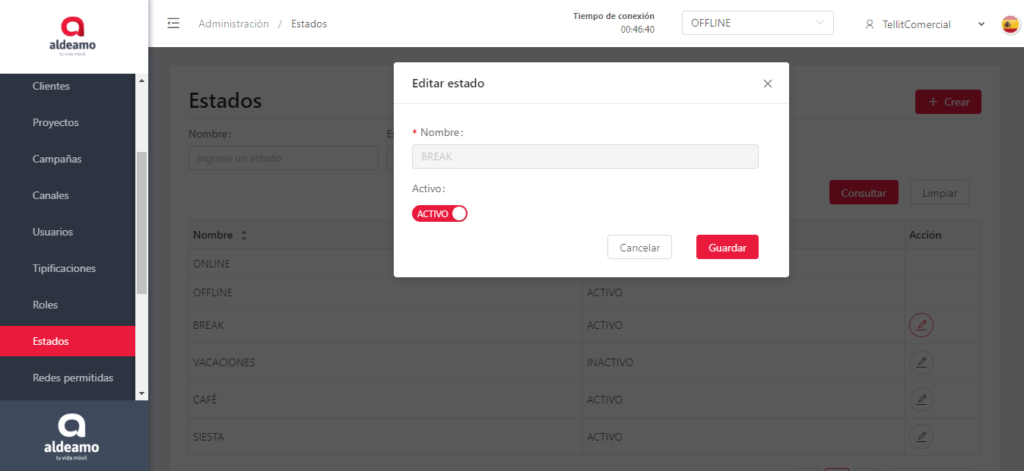
Task: Open Clientes in the sidebar
Action: click(51, 86)
